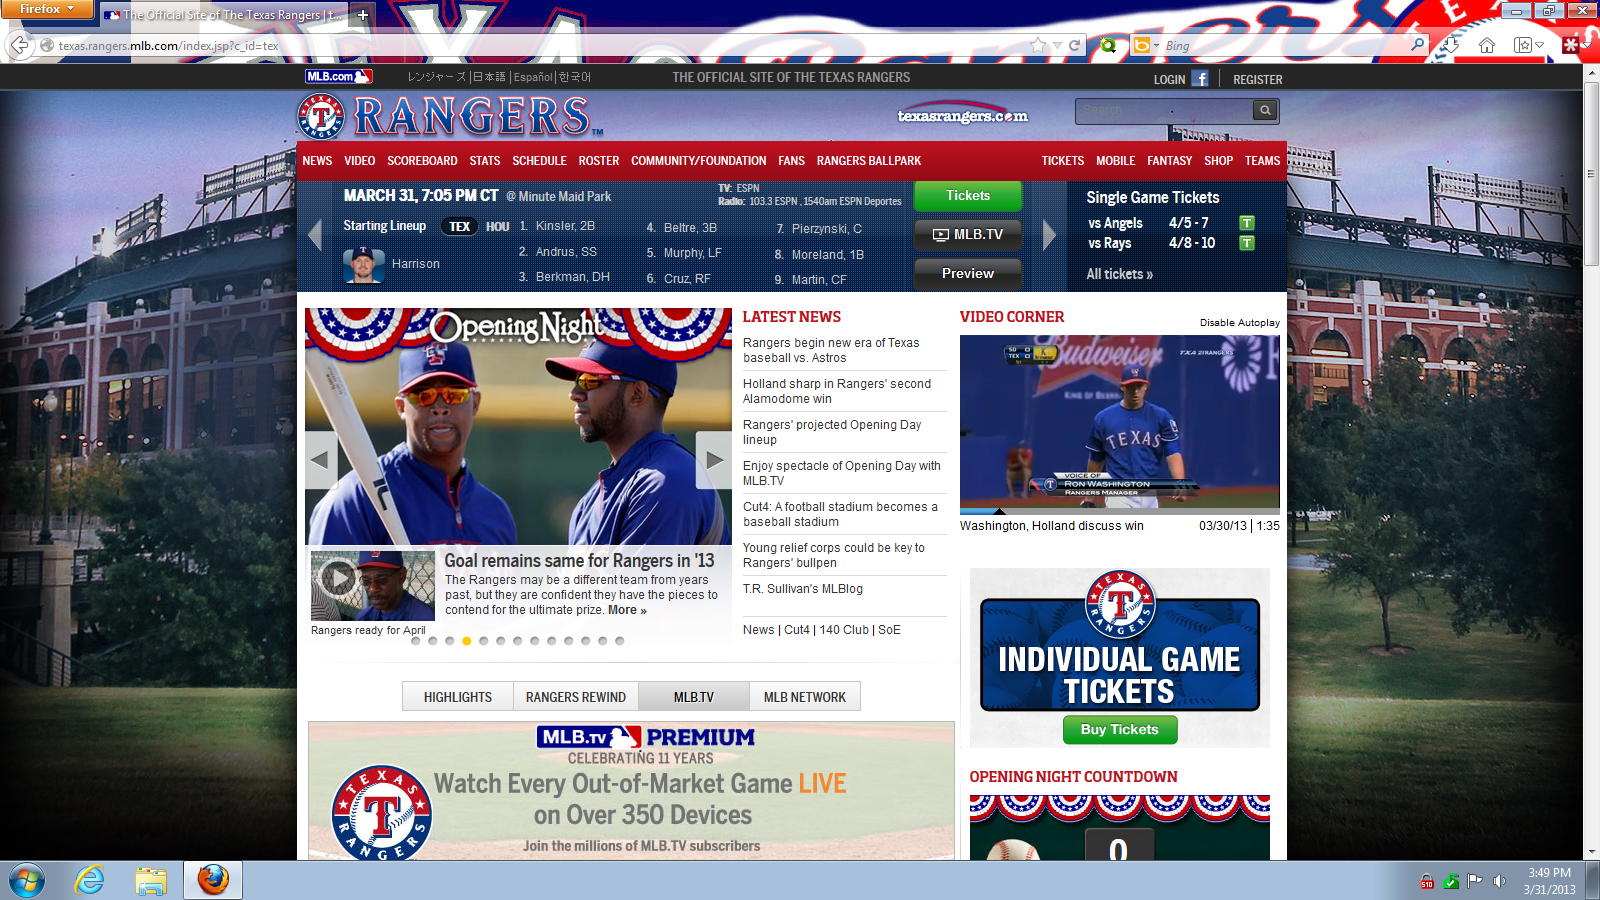Open the Firefox Downloads arrow icon

click(1451, 45)
